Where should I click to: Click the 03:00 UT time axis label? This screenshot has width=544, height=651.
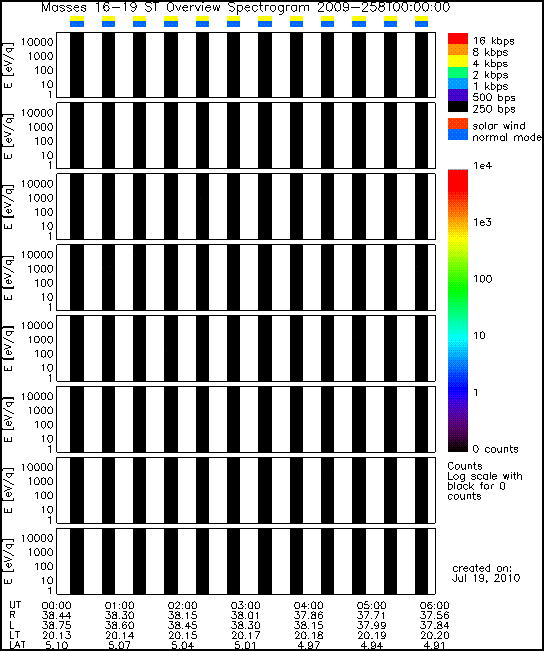245,605
